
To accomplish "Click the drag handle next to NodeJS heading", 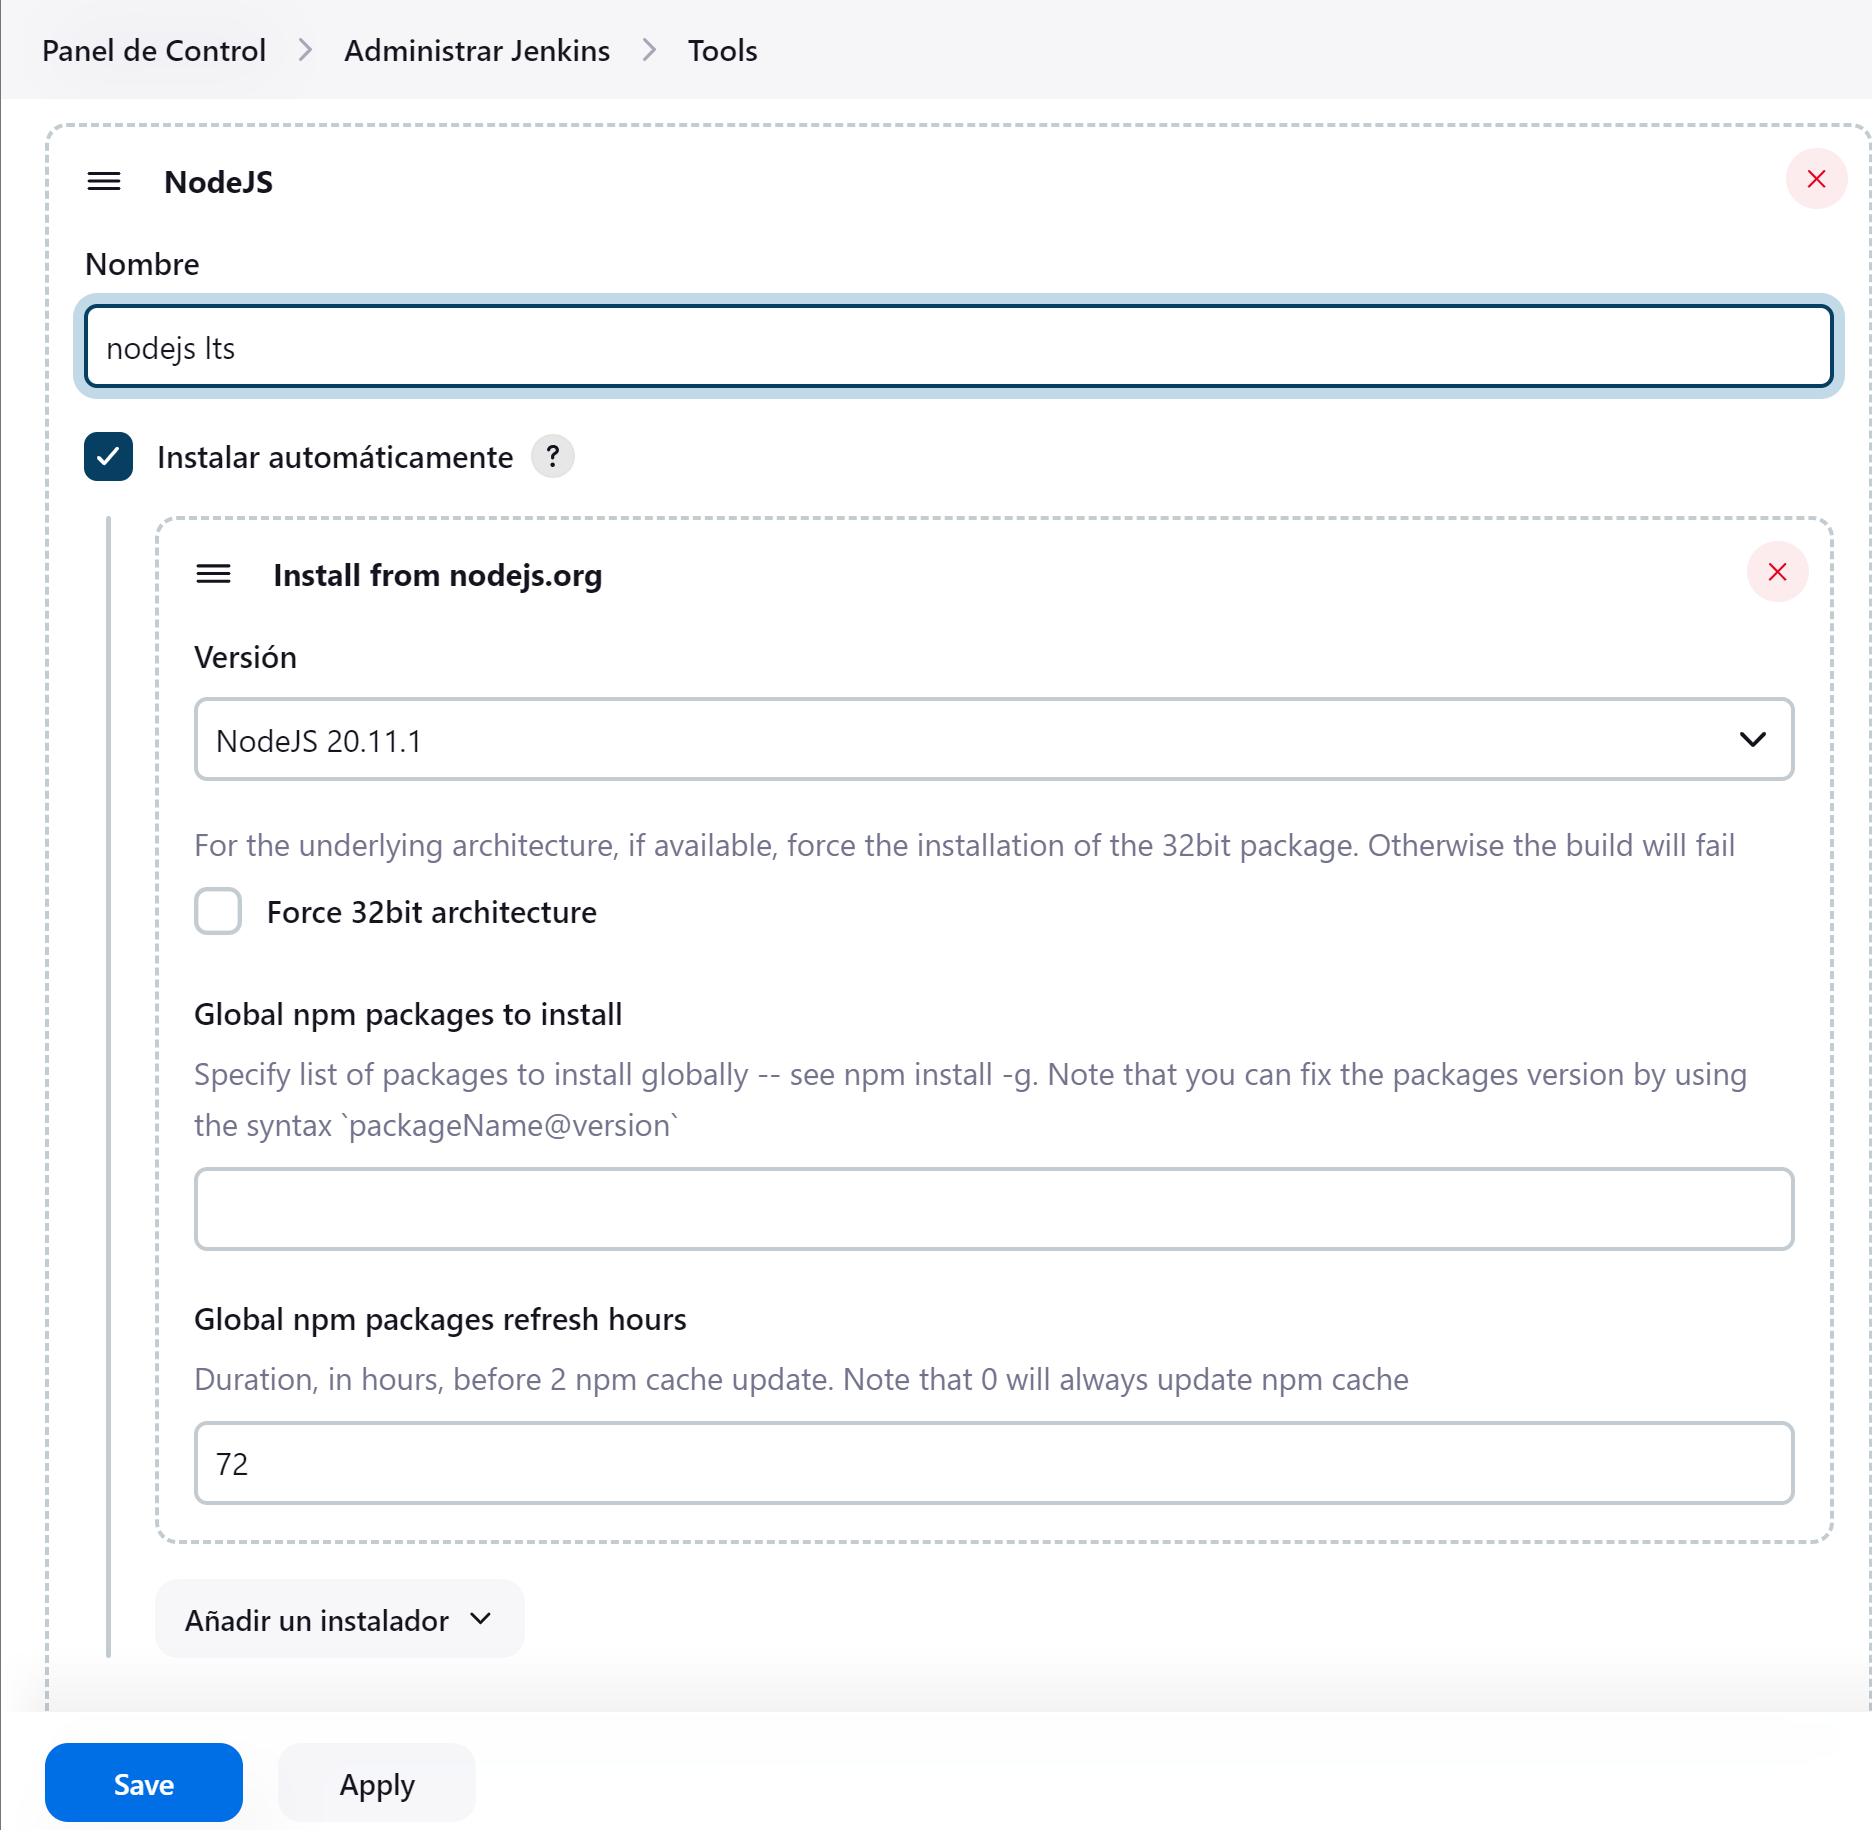I will click(104, 181).
